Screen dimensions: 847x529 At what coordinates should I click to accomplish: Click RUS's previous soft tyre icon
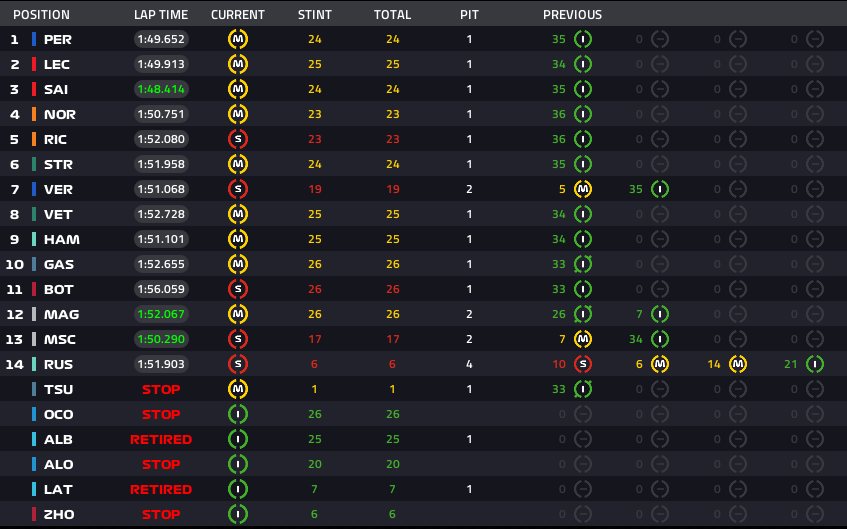click(x=583, y=364)
